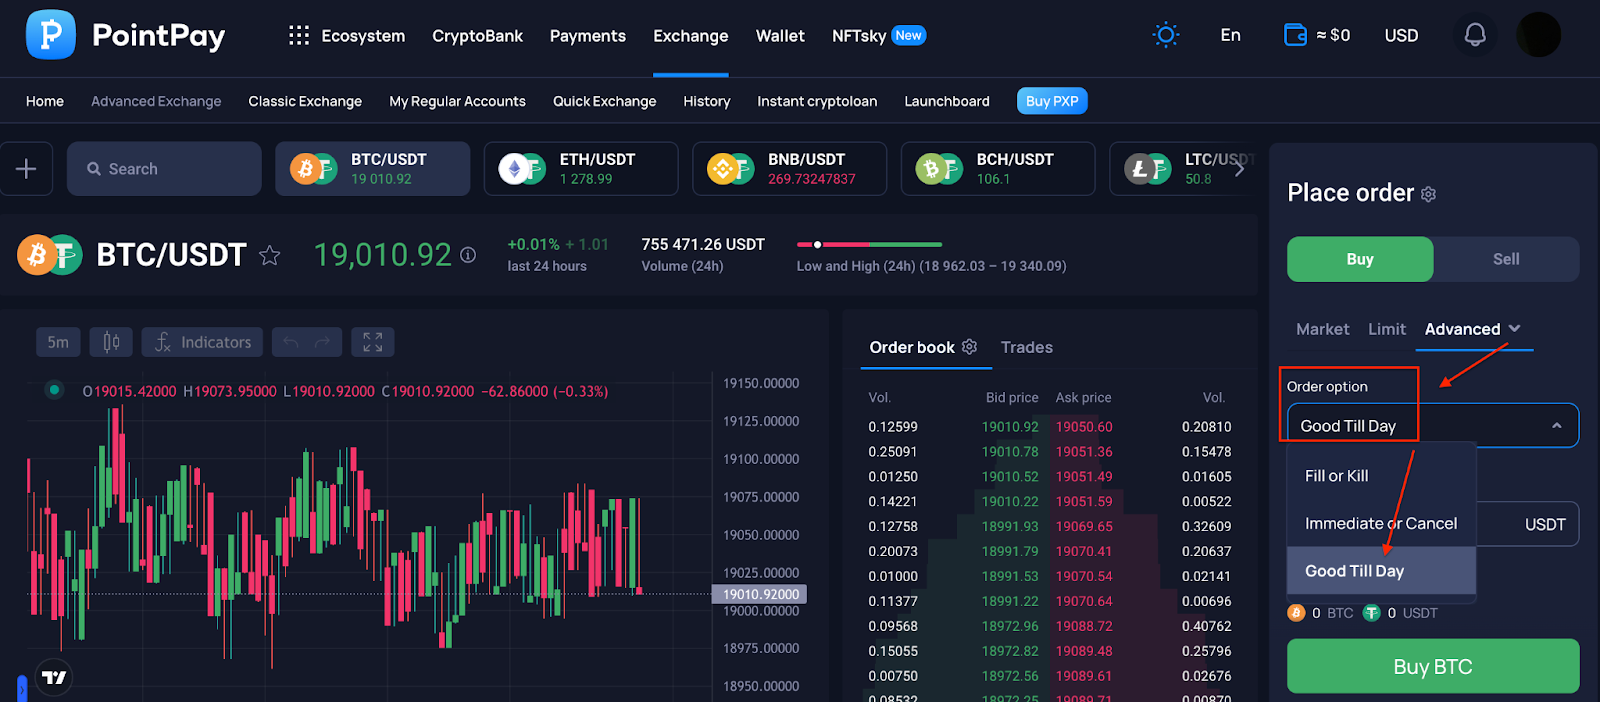The image size is (1600, 702).
Task: Click the TradingView logo on chart
Action: 54,677
